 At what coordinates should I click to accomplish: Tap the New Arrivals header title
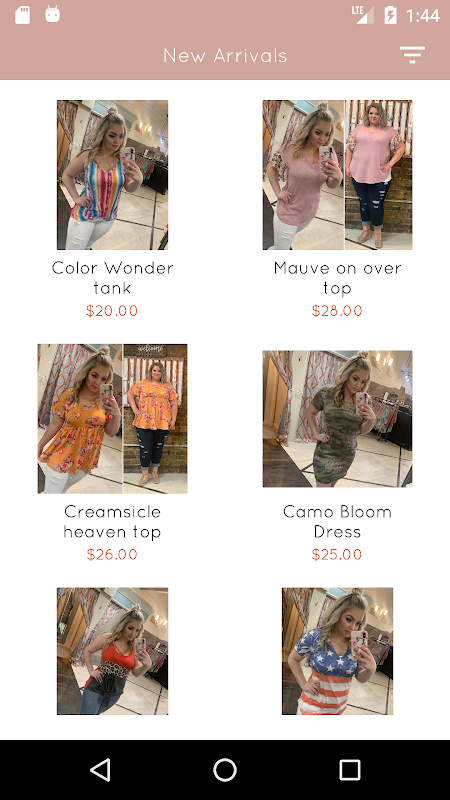(225, 56)
